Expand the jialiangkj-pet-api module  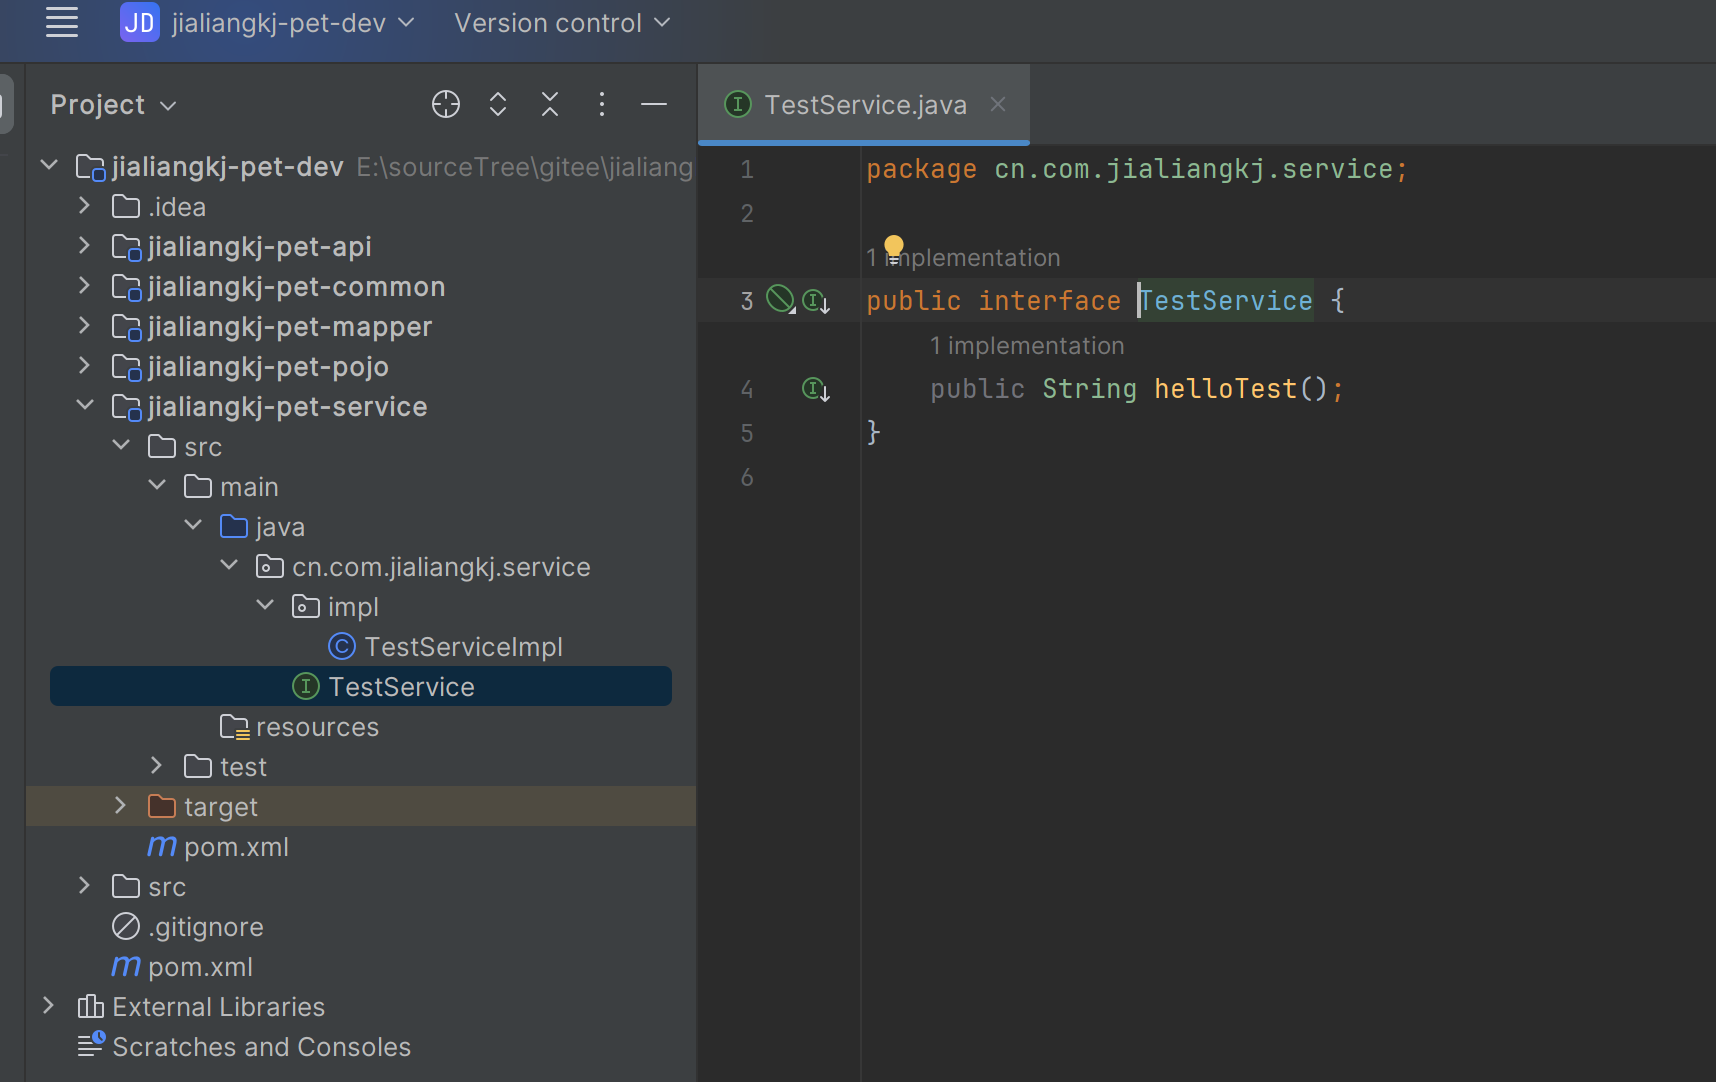85,245
